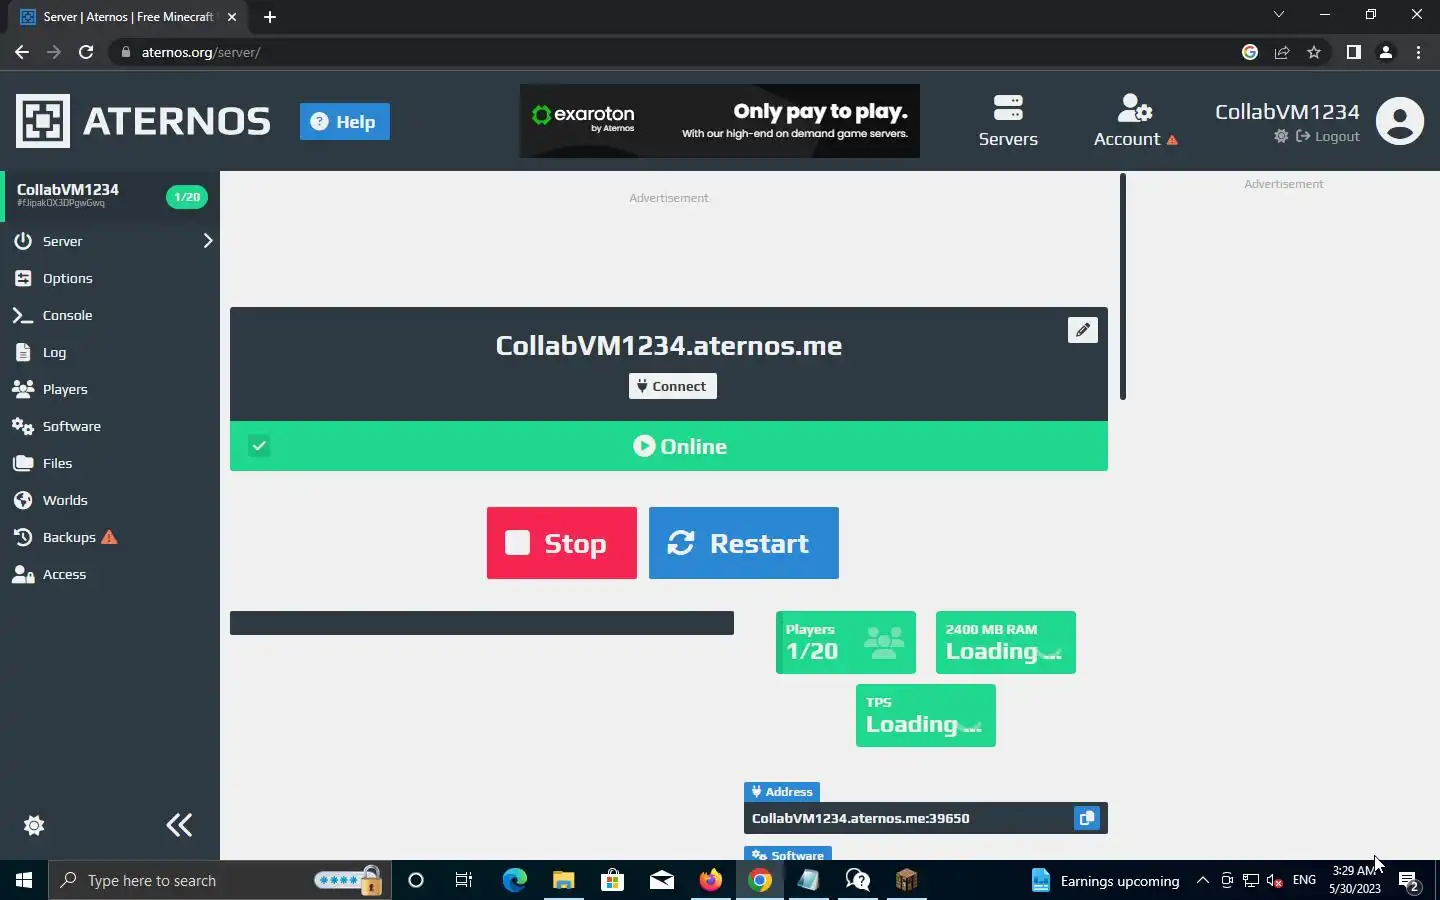This screenshot has height=900, width=1440.
Task: Click the 1/20 player count badge in sidebar
Action: [x=187, y=197]
